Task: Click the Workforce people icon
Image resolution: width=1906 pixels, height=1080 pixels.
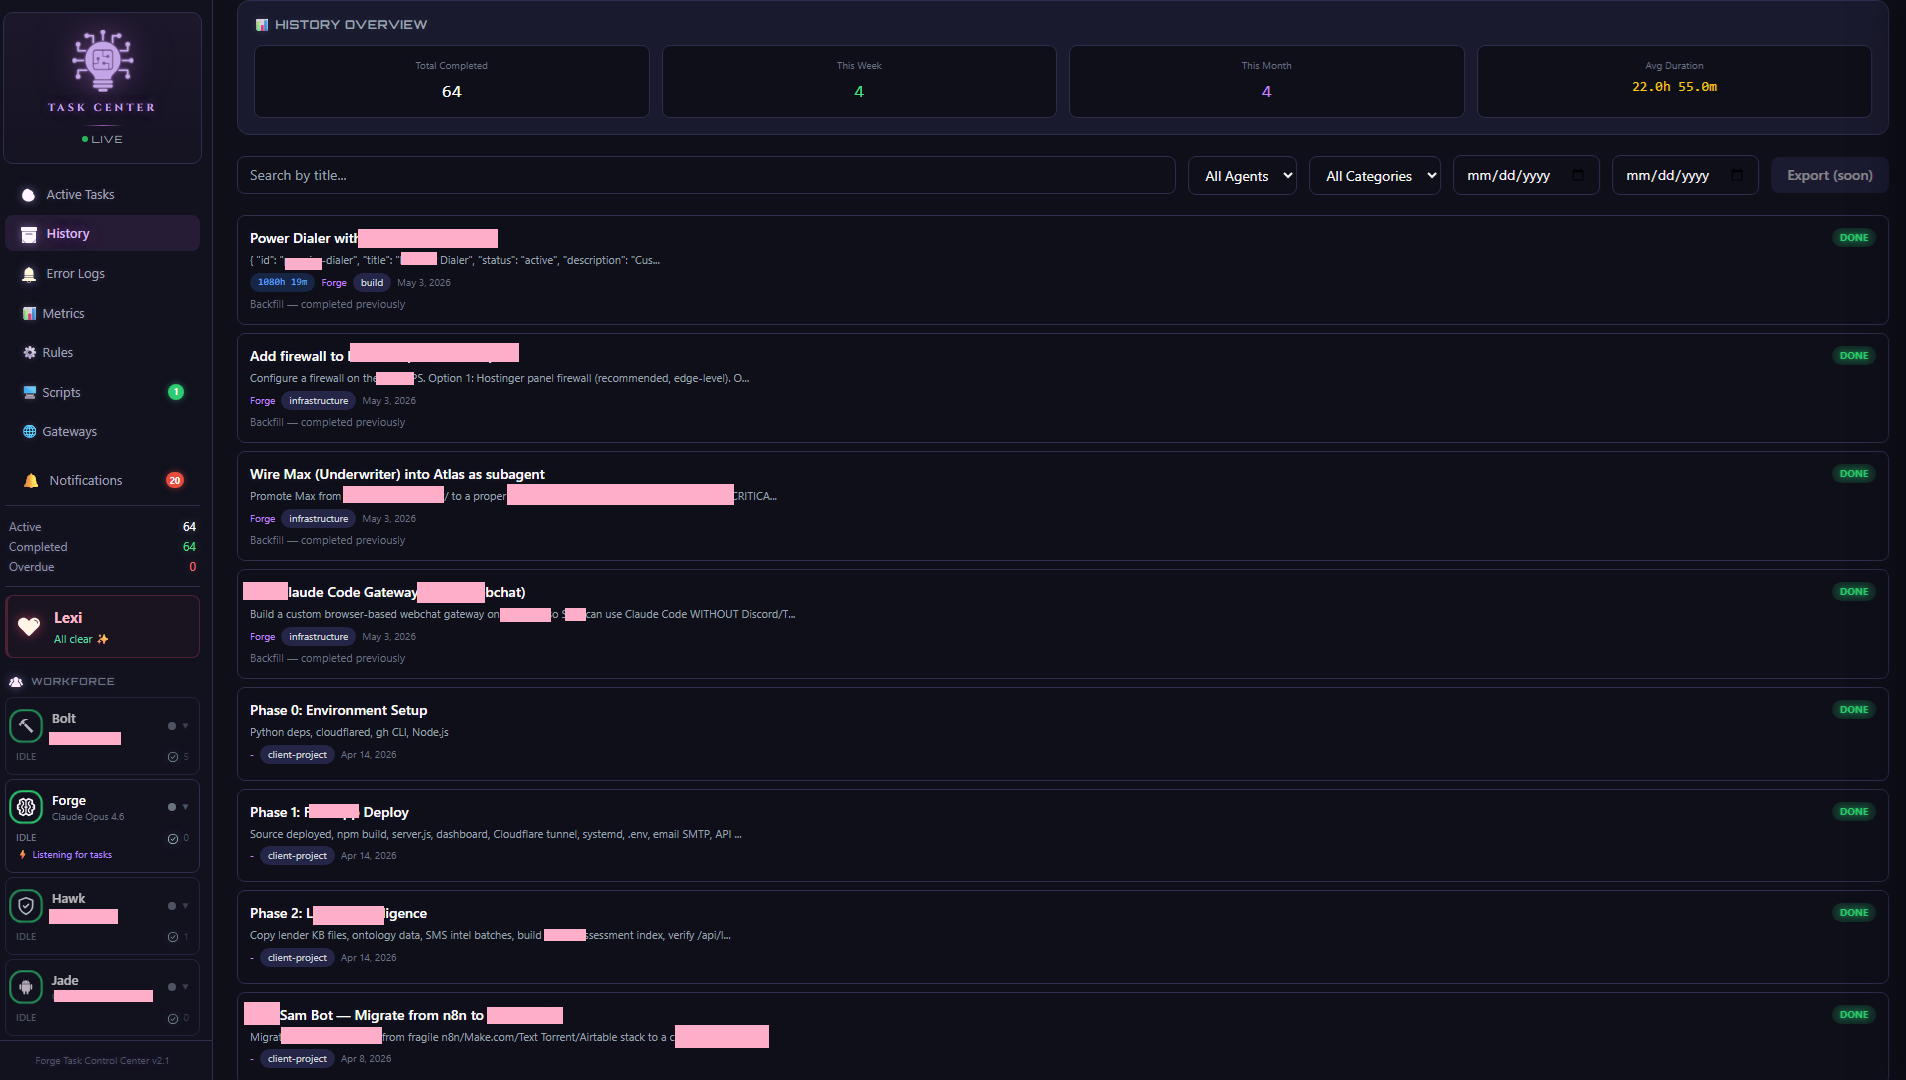Action: [x=16, y=681]
